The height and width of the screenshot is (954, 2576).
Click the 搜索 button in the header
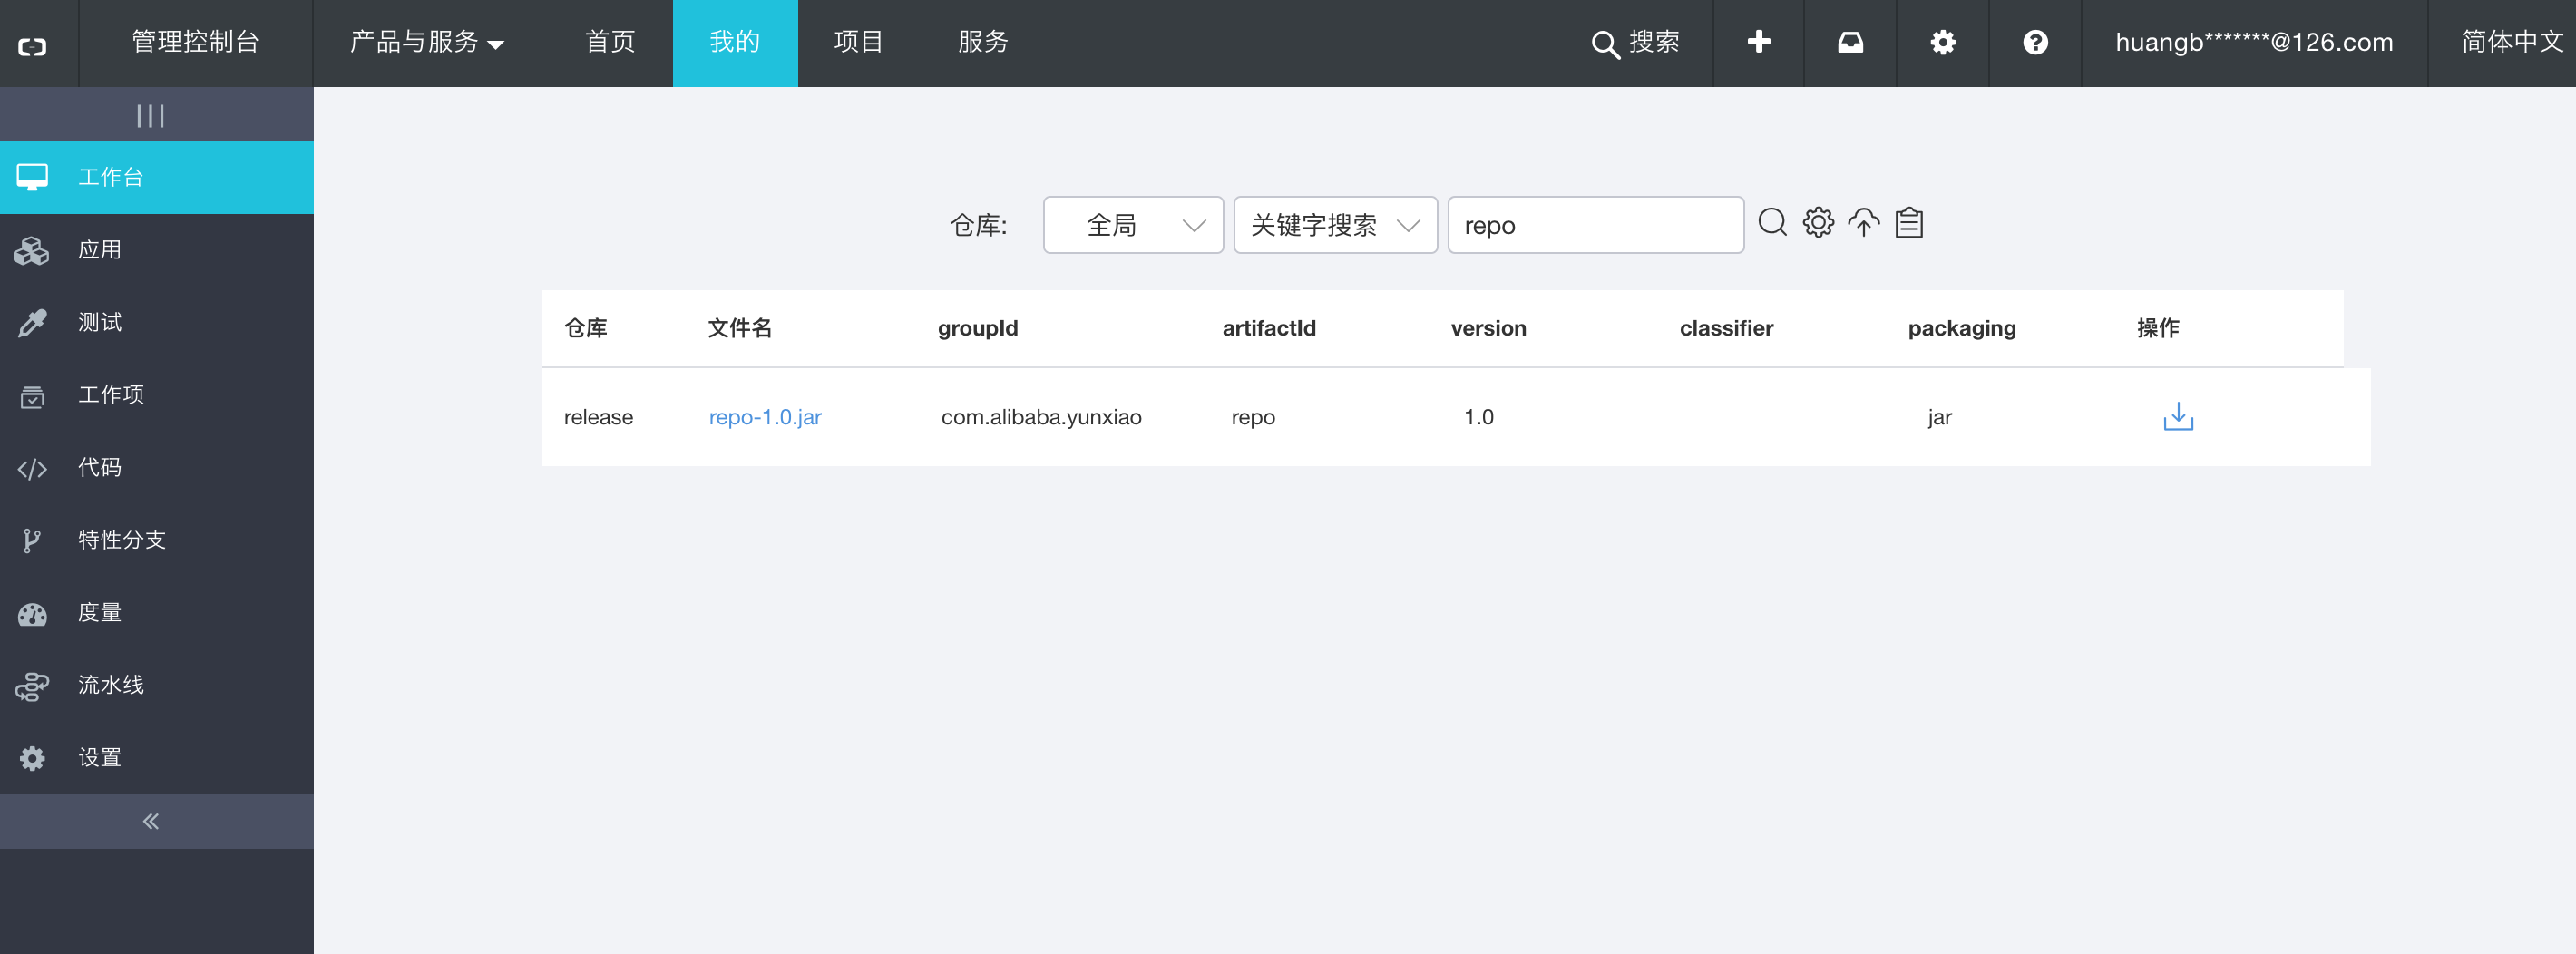coord(1636,43)
